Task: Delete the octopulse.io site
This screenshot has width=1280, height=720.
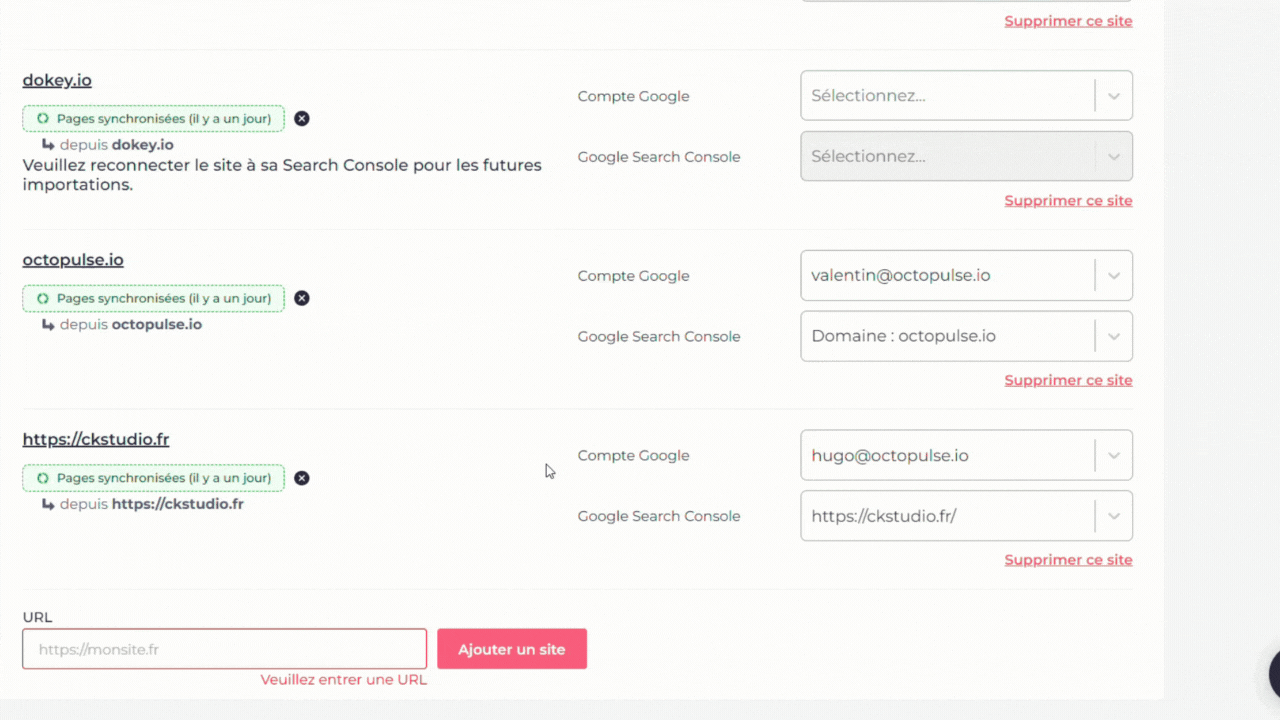Action: pyautogui.click(x=1068, y=380)
